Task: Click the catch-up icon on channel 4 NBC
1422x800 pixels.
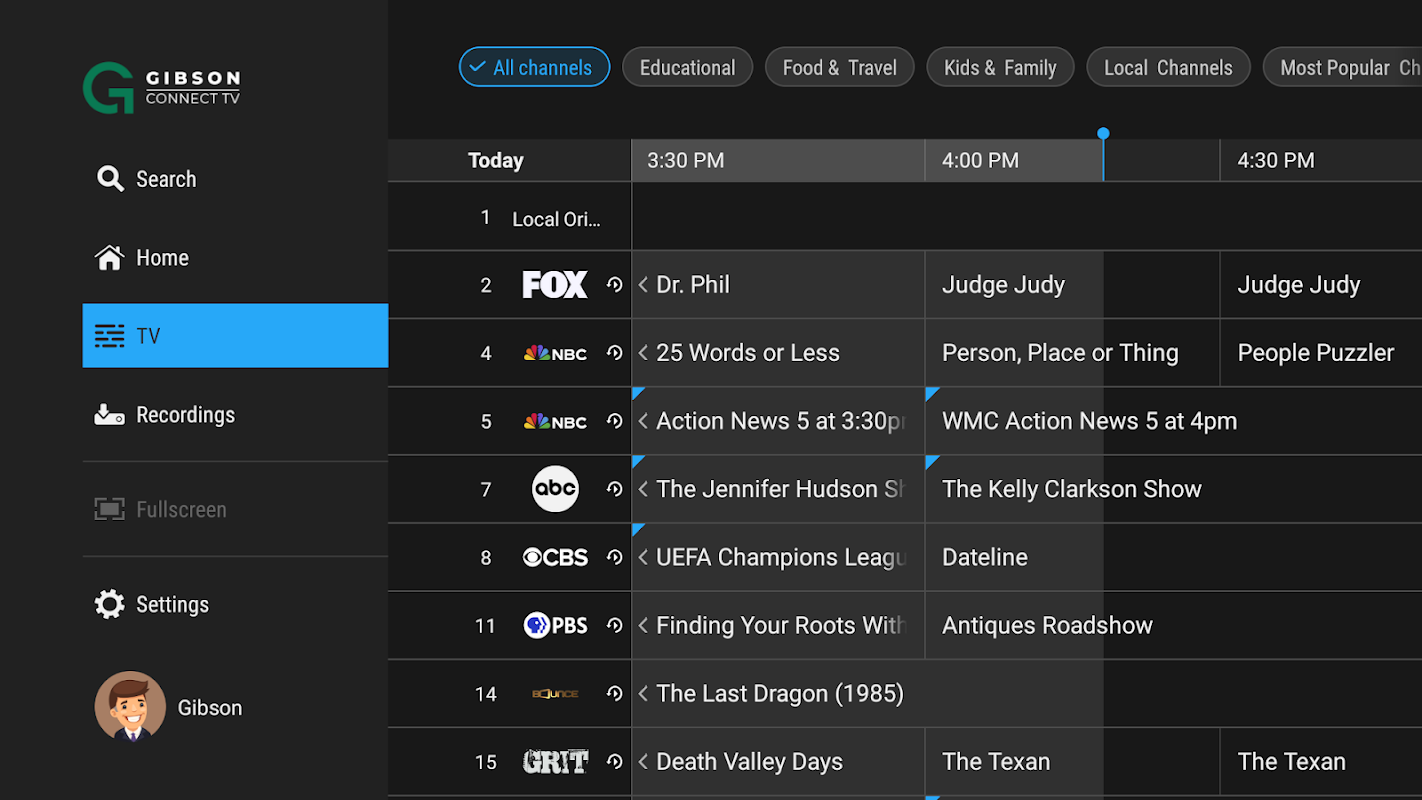Action: click(614, 353)
